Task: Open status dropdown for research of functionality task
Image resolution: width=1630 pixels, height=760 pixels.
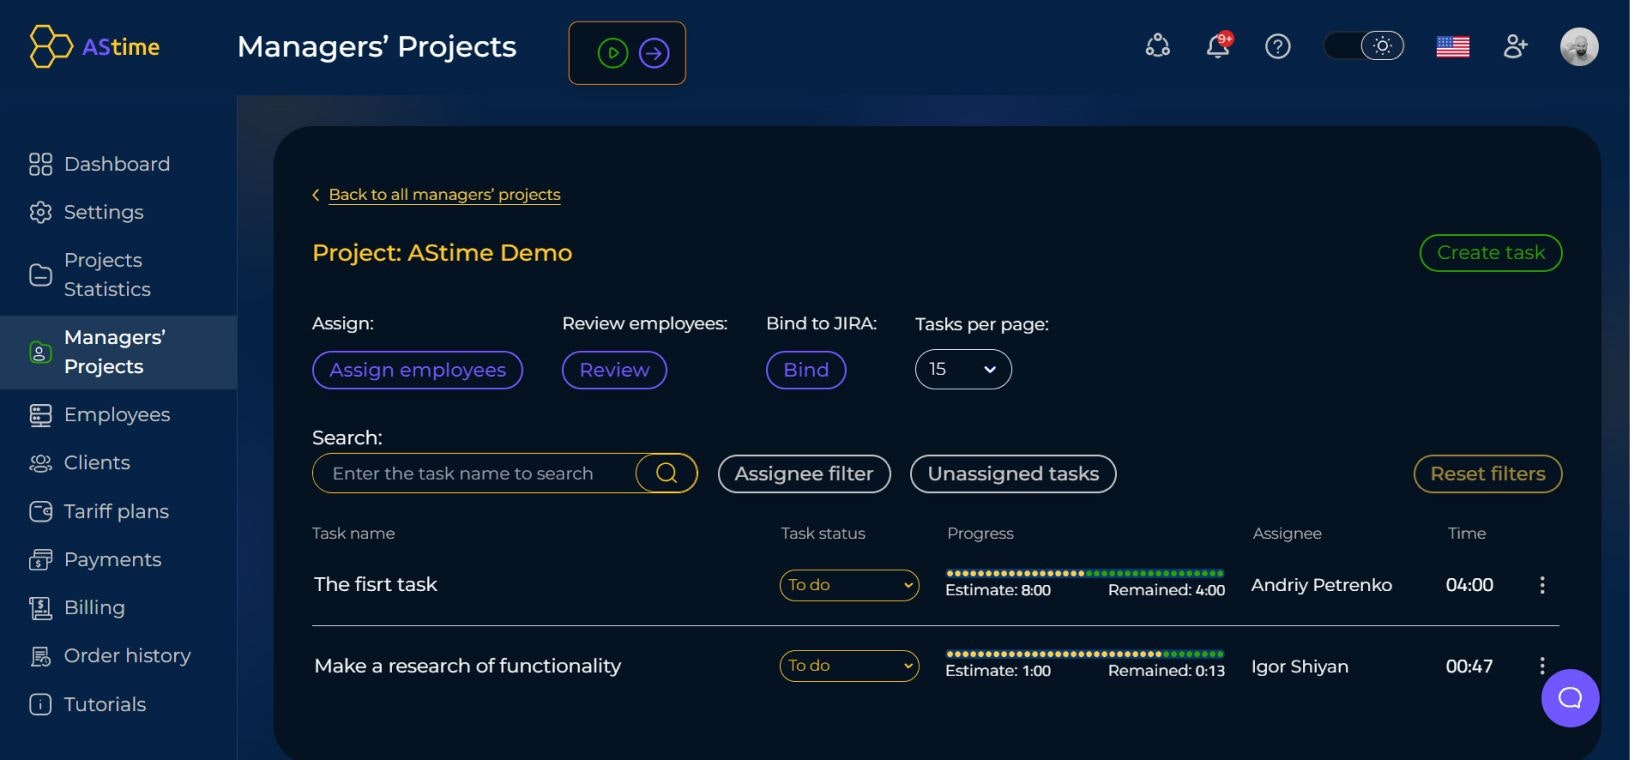Action: 849,666
